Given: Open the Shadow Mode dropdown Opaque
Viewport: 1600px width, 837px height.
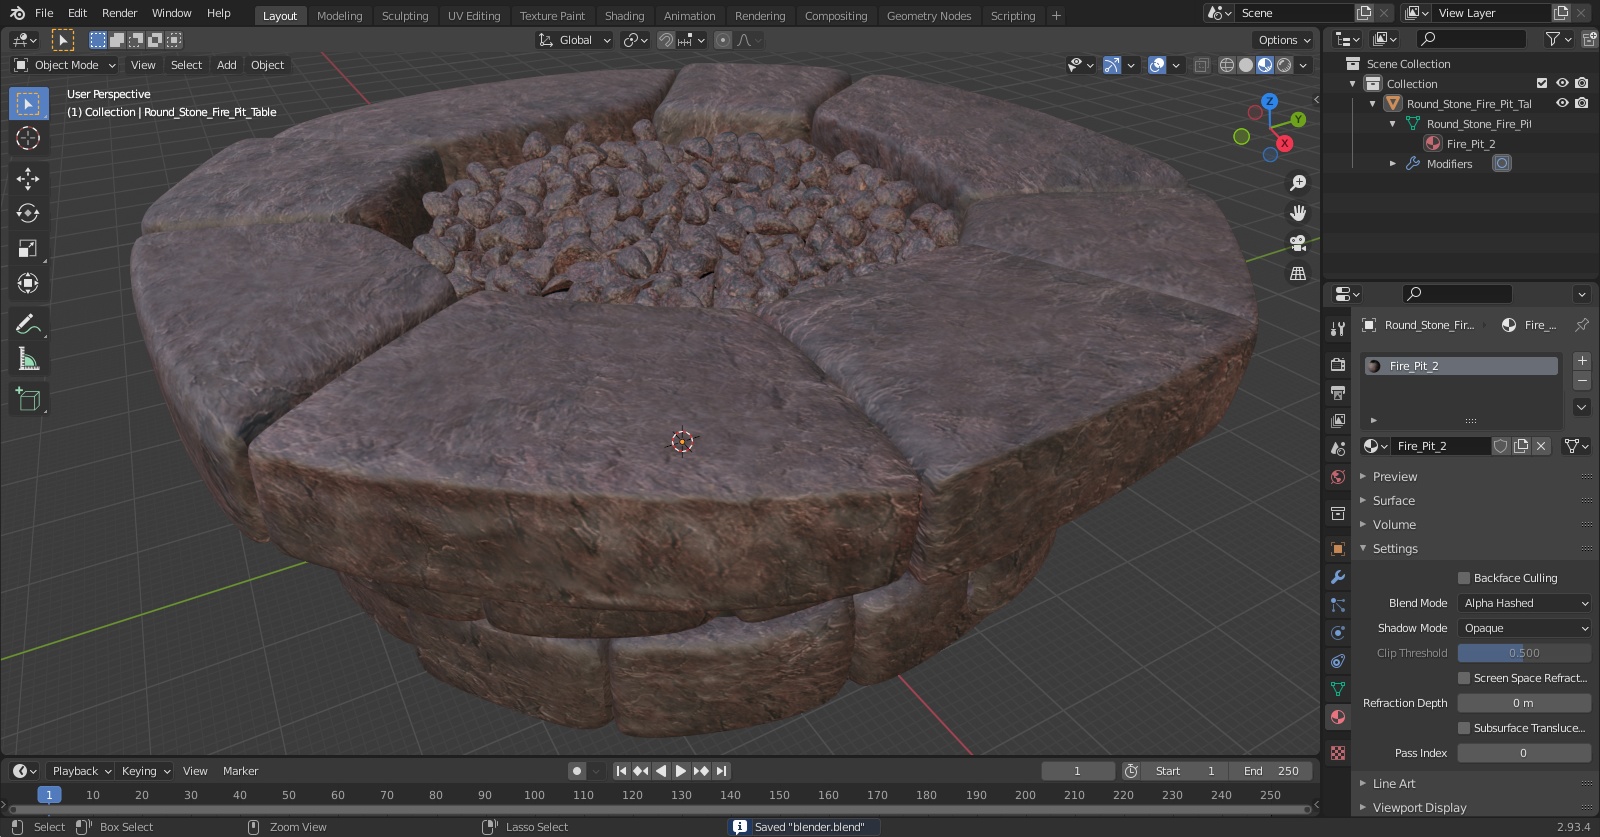Looking at the screenshot, I should coord(1524,628).
